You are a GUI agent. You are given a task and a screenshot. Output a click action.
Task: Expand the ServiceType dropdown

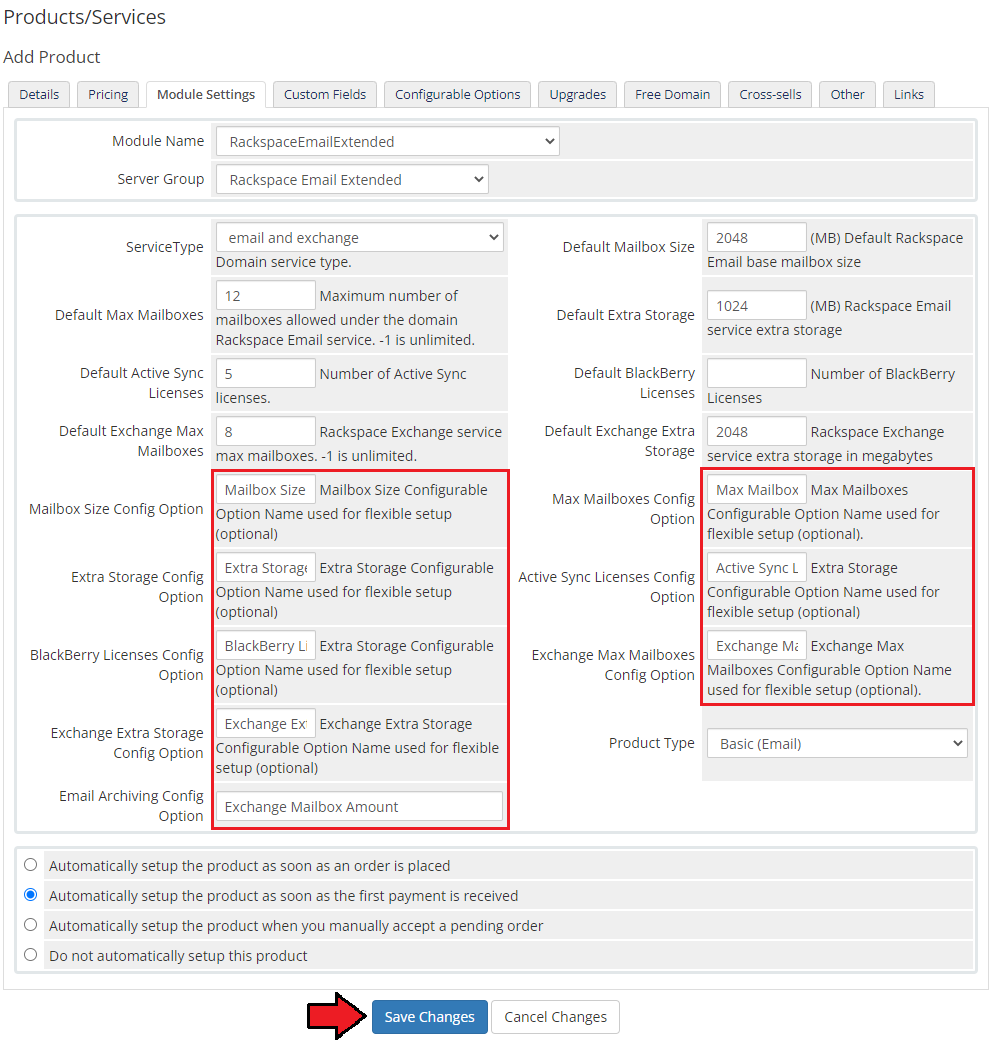click(360, 238)
